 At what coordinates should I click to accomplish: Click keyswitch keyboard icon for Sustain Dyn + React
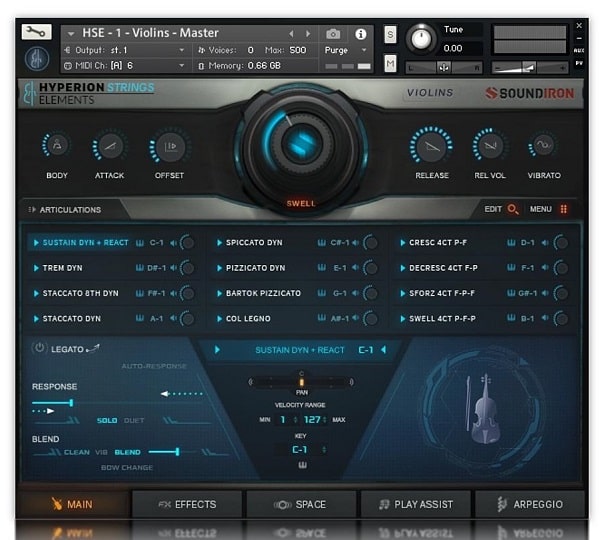(x=140, y=243)
